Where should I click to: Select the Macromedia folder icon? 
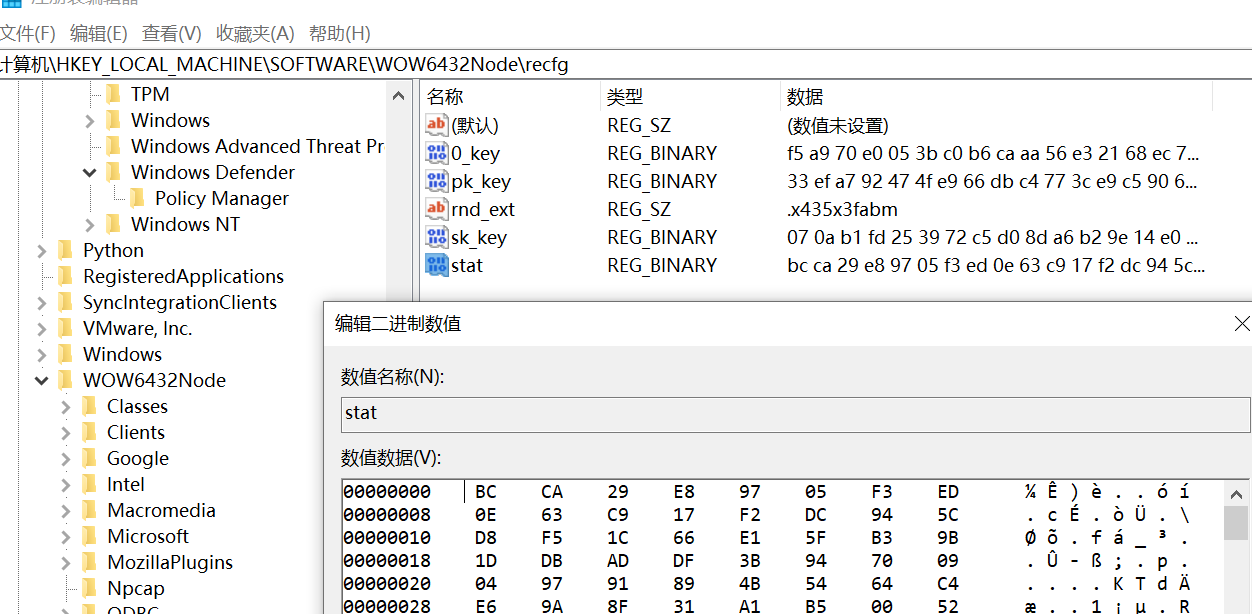tap(89, 510)
